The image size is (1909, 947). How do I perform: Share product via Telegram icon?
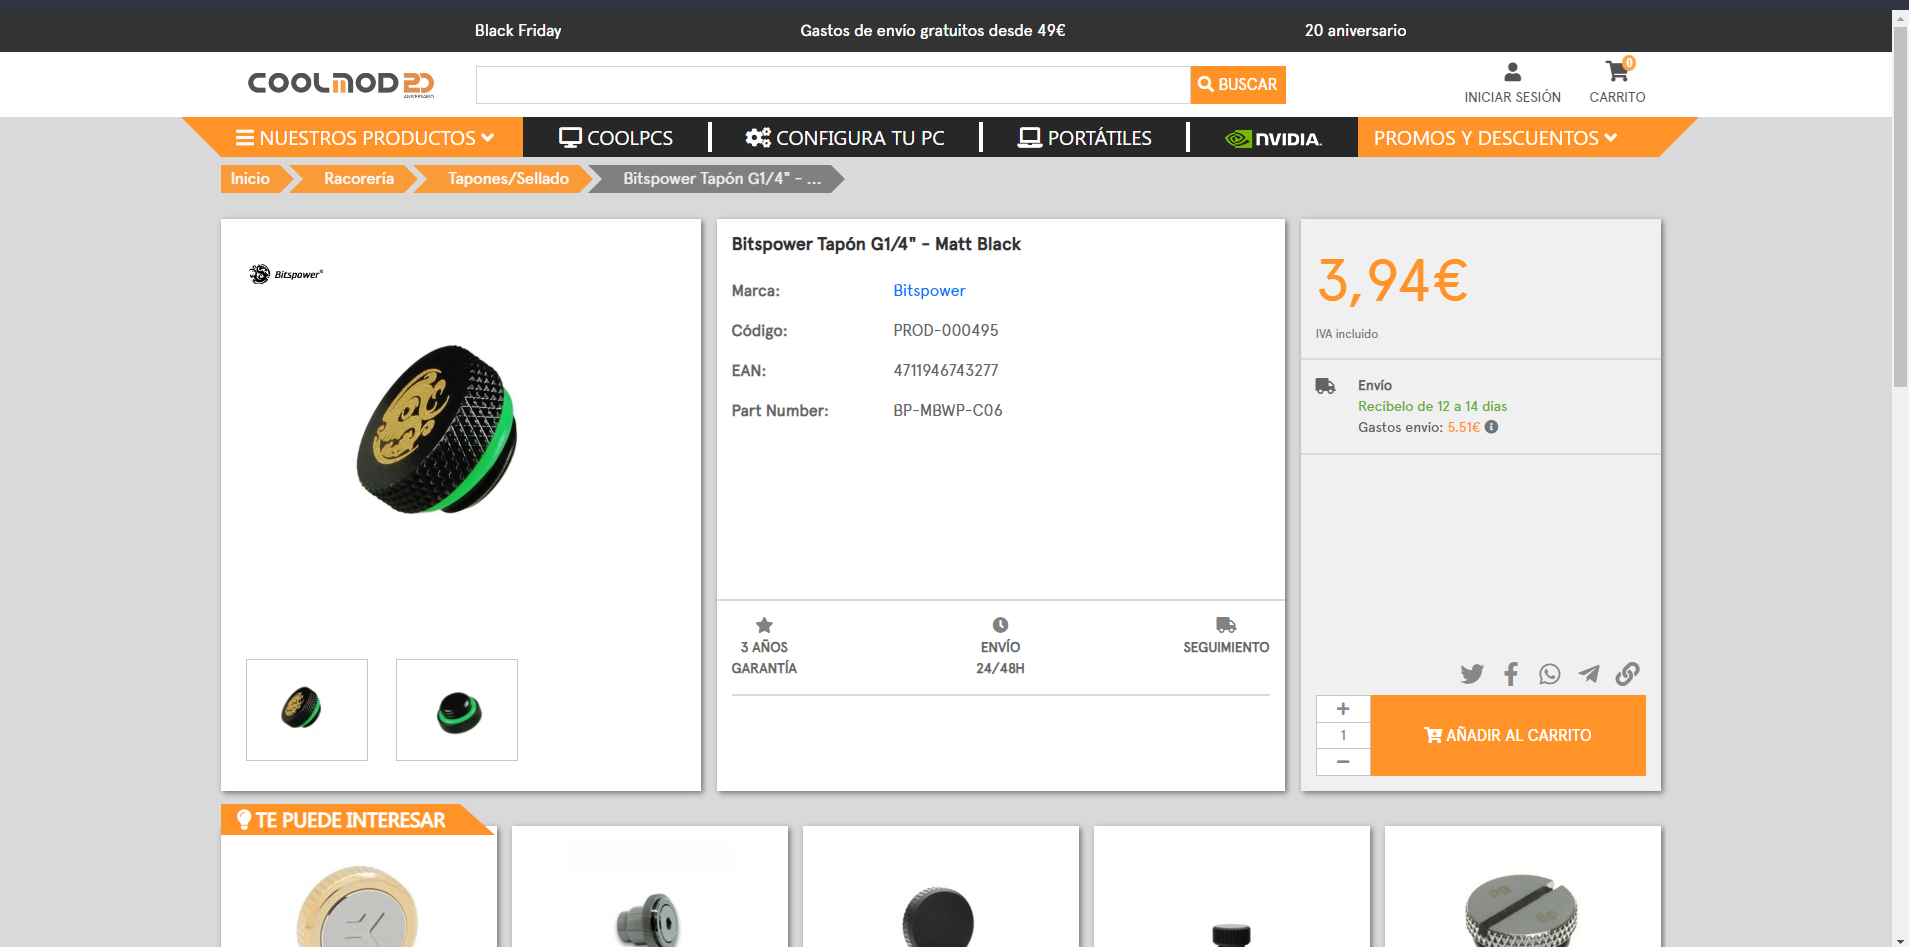tap(1588, 674)
